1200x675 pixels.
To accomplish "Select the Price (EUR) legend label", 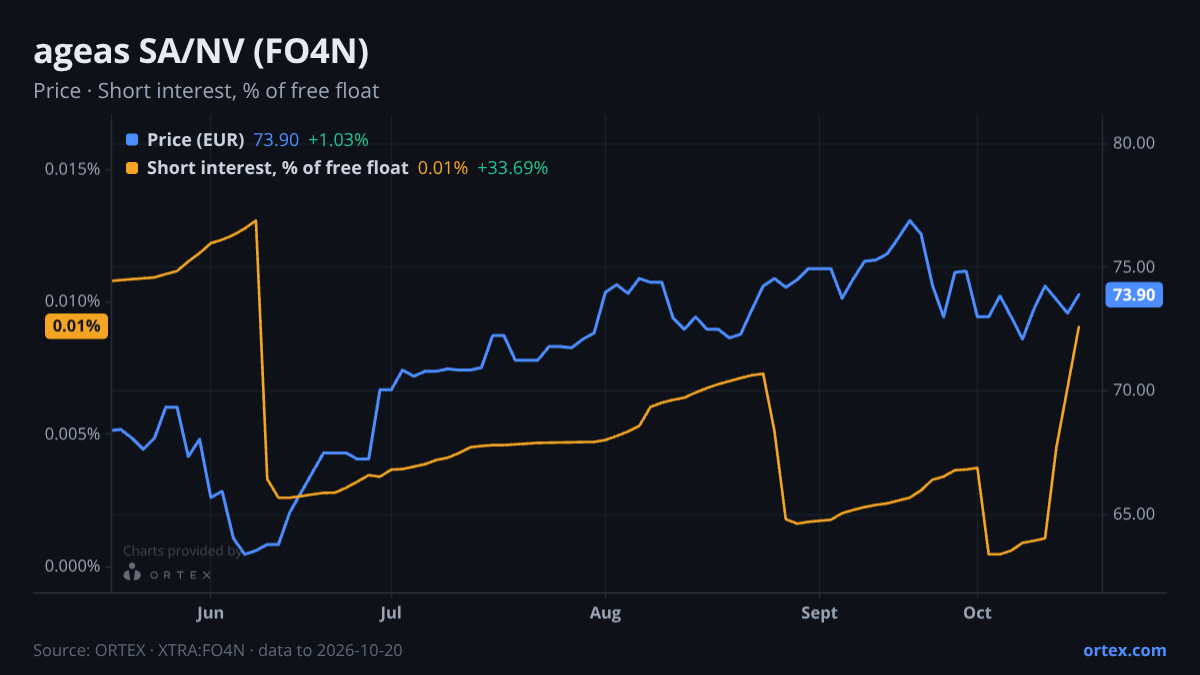I will 195,139.
